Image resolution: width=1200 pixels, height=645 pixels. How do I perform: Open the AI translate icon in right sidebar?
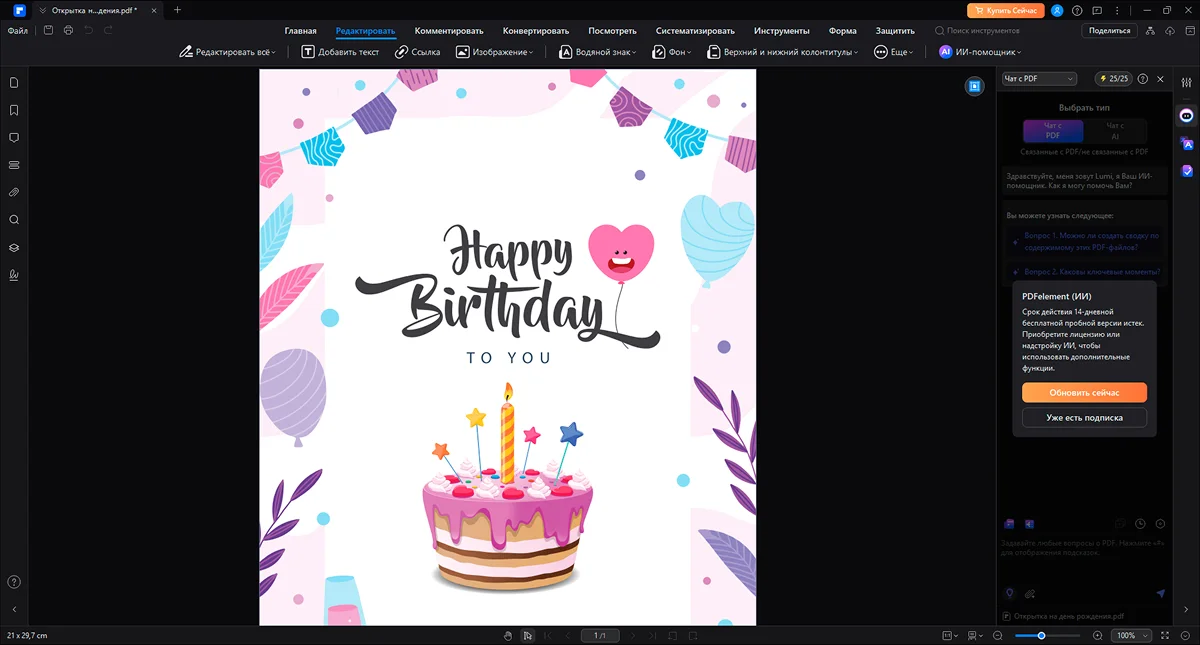pyautogui.click(x=1187, y=144)
